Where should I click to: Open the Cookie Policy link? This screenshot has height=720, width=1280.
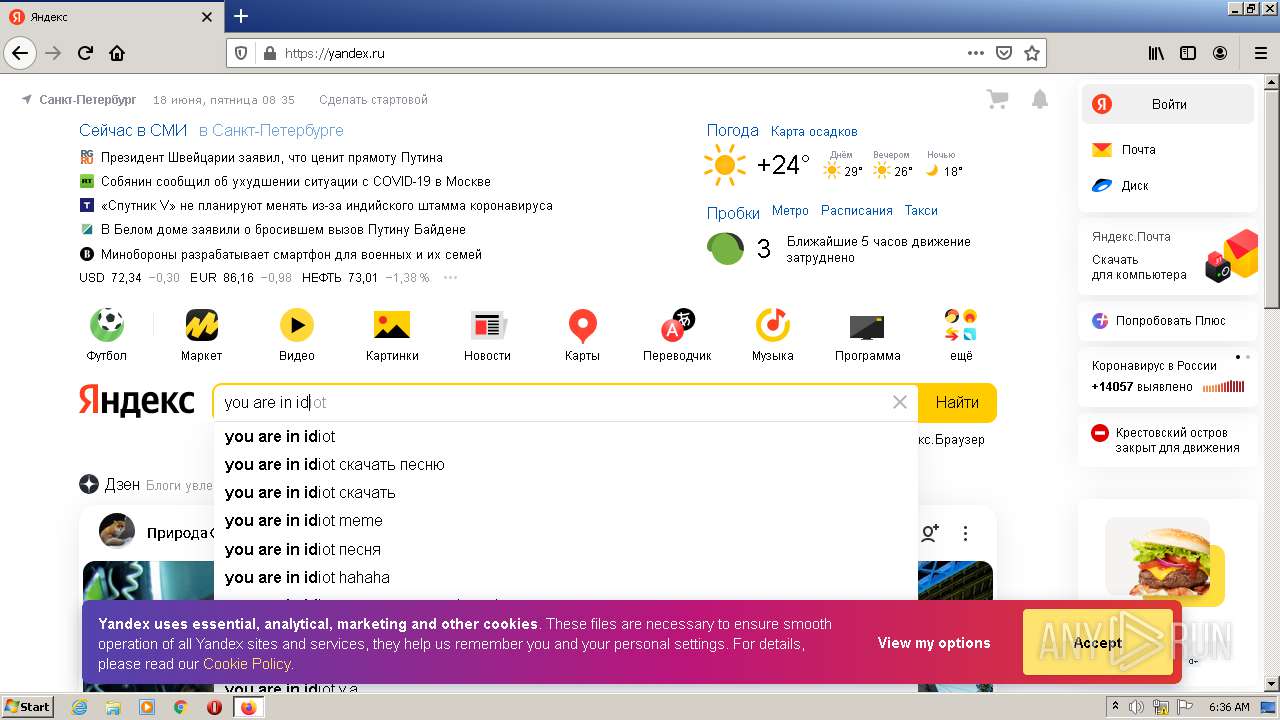(x=247, y=664)
